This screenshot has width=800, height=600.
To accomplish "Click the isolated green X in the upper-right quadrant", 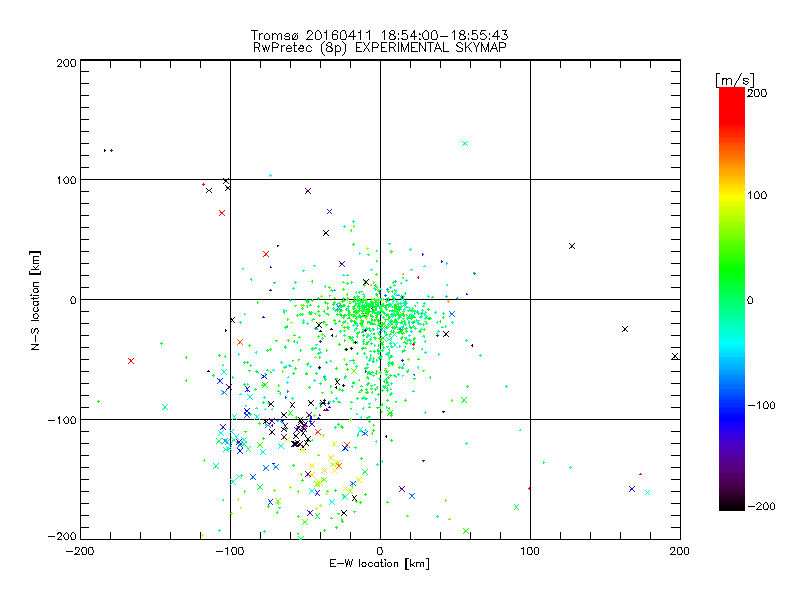I will [x=465, y=143].
